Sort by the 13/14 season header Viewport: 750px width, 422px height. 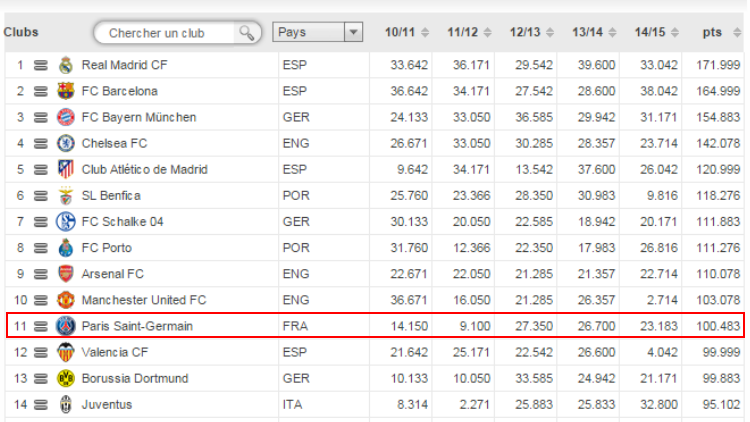click(x=594, y=33)
